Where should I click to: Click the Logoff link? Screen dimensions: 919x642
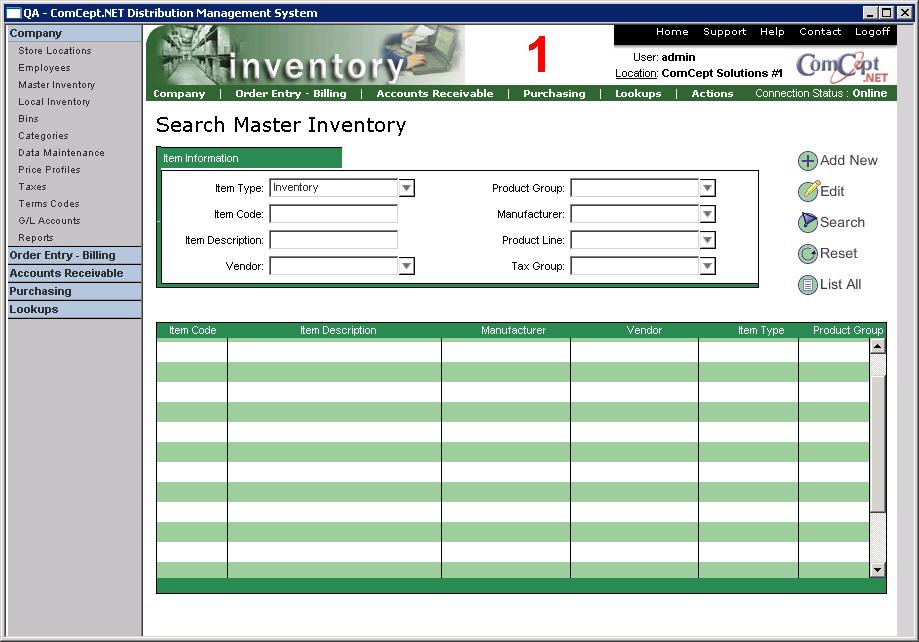tap(872, 32)
